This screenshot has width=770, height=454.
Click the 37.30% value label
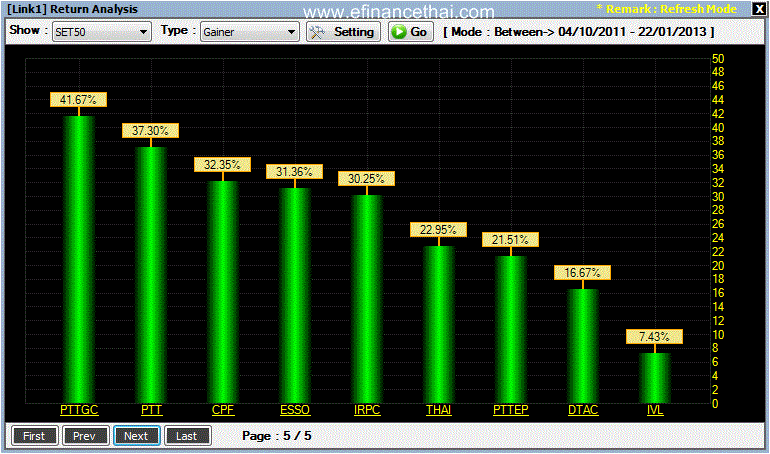pos(150,131)
